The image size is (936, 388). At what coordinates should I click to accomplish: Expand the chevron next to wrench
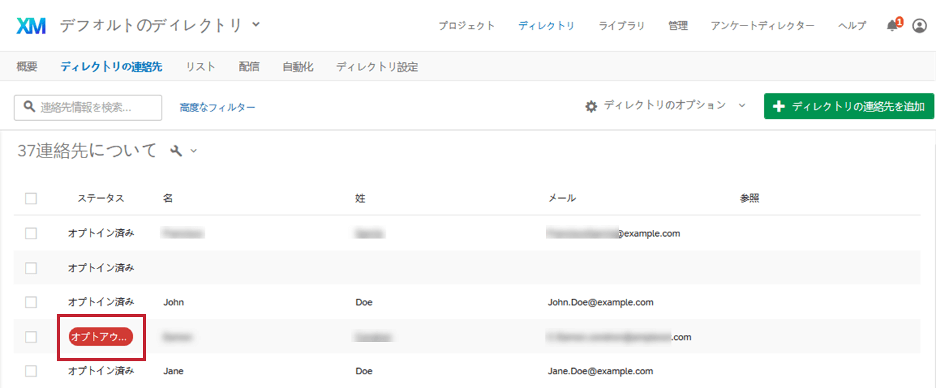tap(193, 152)
